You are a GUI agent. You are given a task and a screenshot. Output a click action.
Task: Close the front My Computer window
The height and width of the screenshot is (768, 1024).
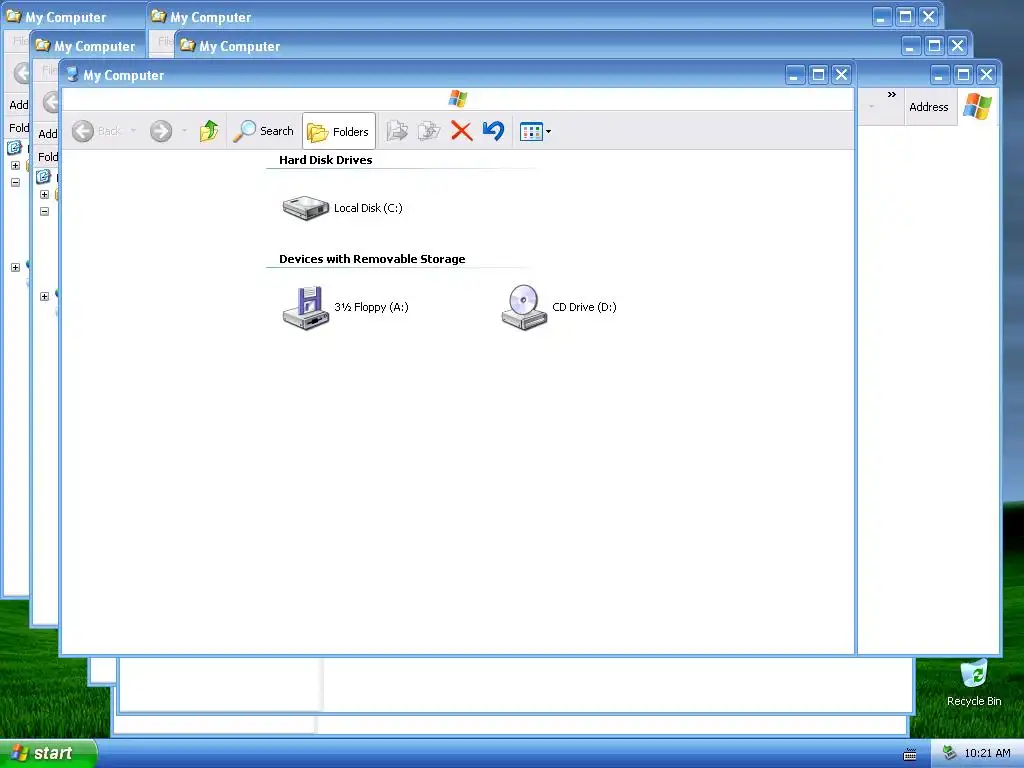[842, 75]
